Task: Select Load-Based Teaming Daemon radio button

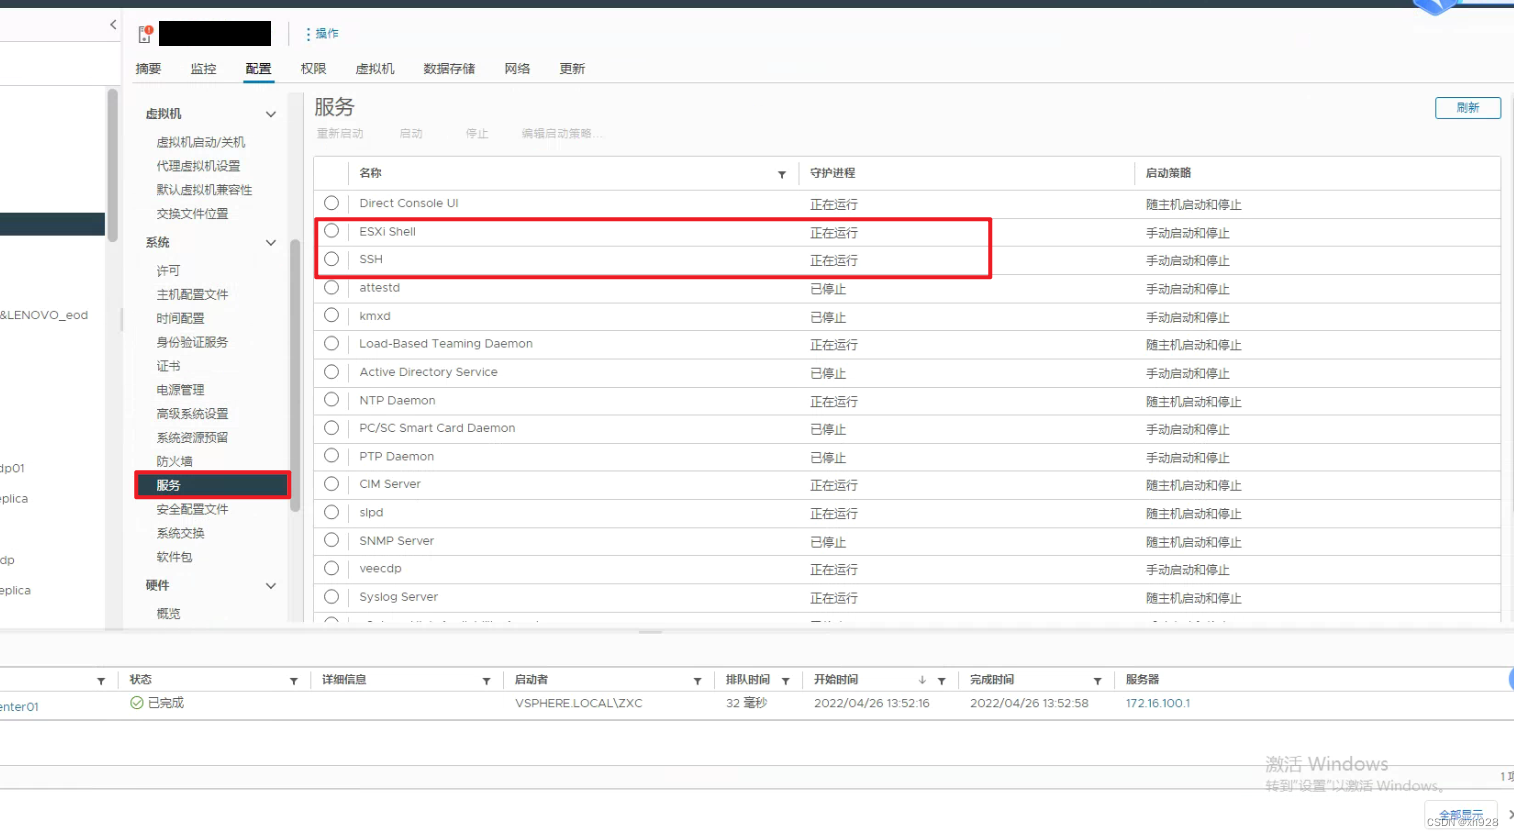Action: point(332,343)
